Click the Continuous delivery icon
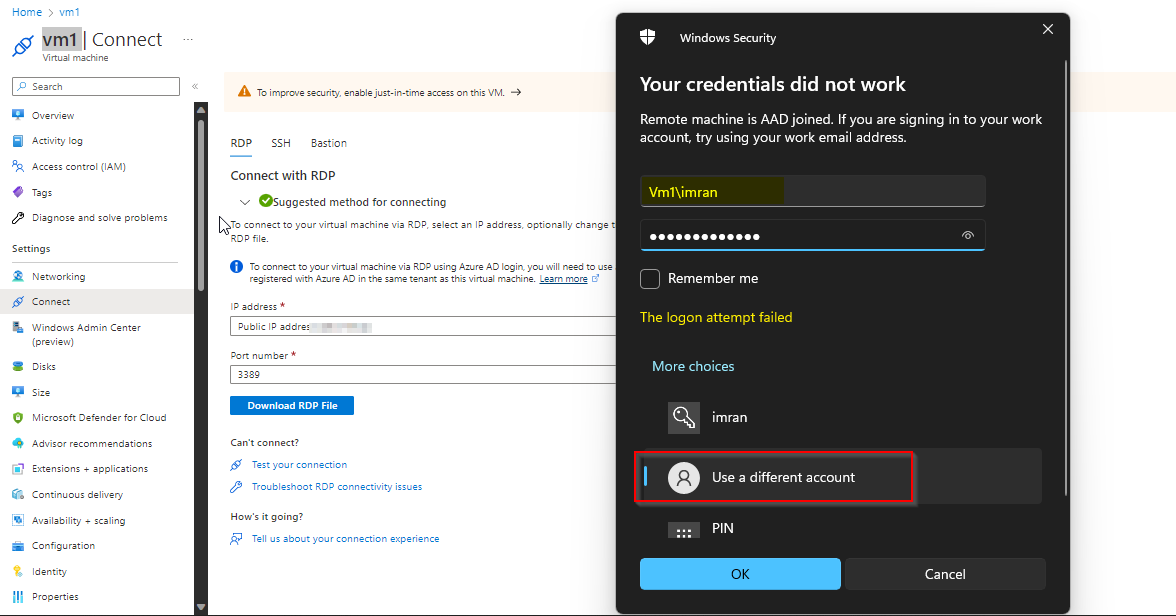 [18, 494]
